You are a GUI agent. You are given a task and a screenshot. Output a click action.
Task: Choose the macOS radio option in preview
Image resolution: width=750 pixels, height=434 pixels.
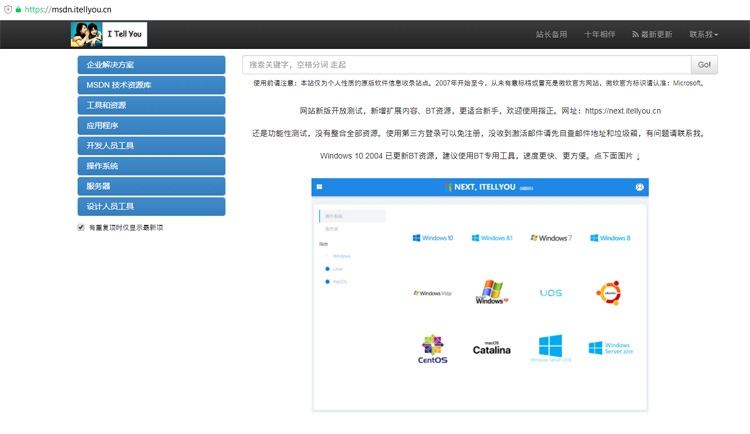327,282
